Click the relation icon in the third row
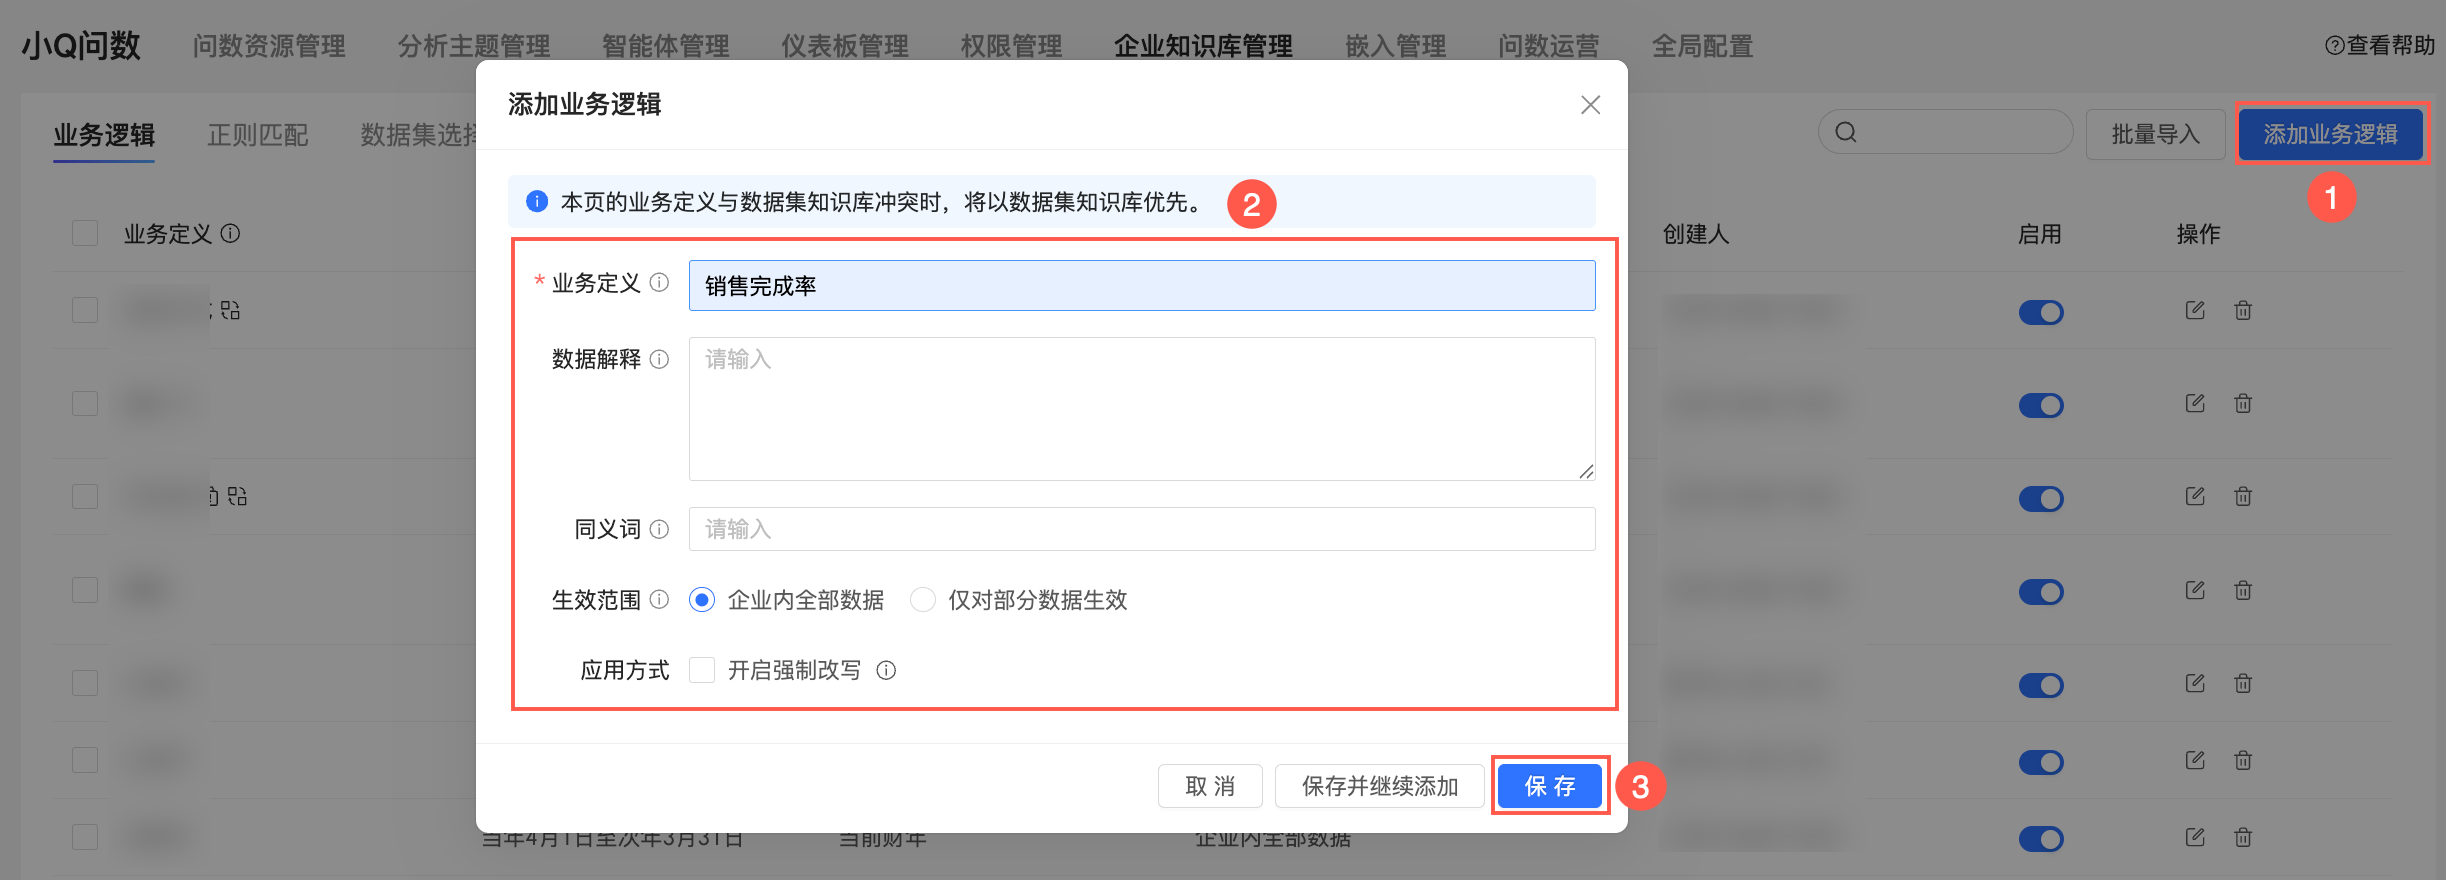Image resolution: width=2446 pixels, height=880 pixels. (x=237, y=496)
